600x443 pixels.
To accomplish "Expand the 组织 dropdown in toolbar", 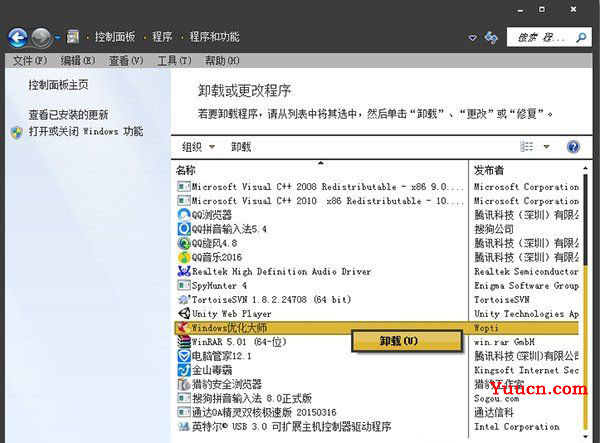I will coord(198,147).
